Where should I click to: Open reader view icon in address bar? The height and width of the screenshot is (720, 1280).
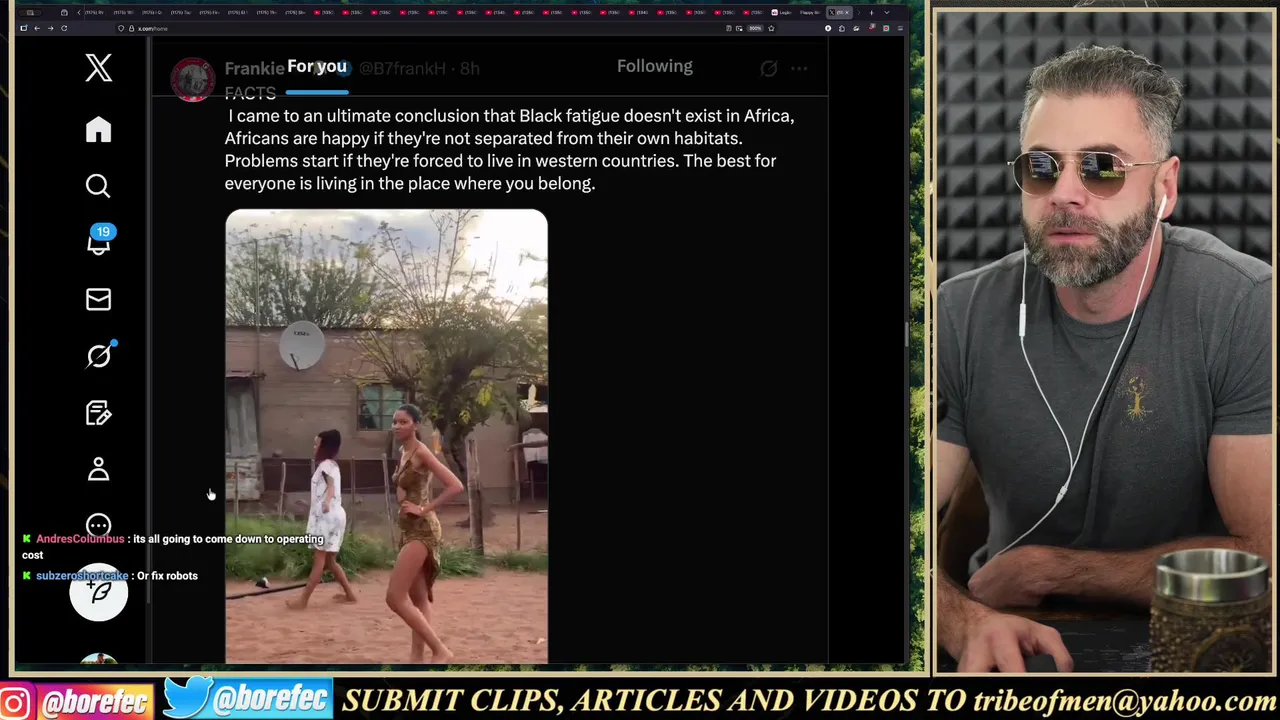(729, 28)
